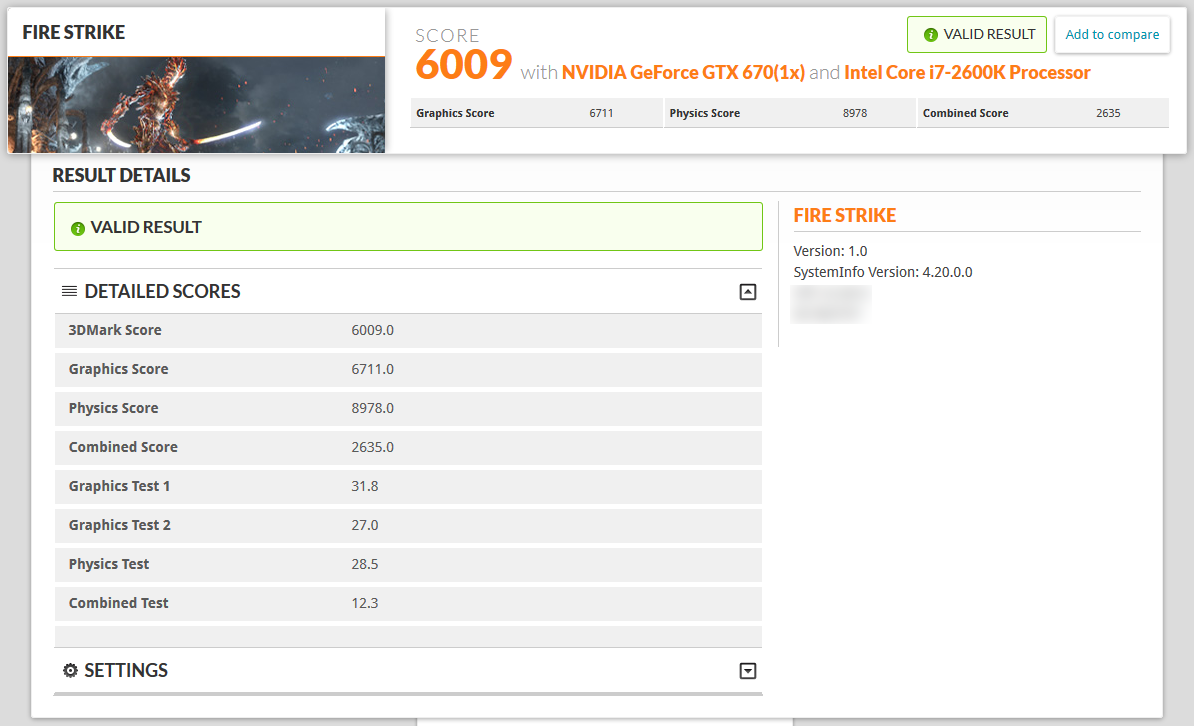Select the 28.5 value
The height and width of the screenshot is (726, 1194).
tap(365, 564)
